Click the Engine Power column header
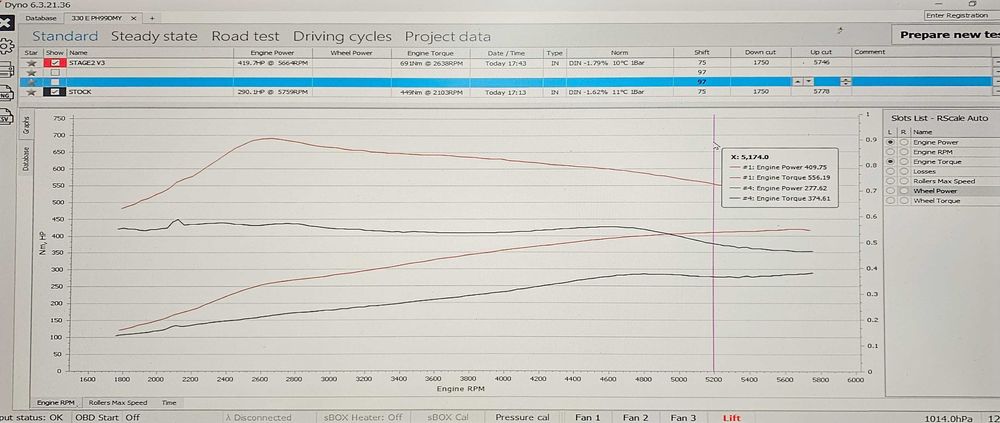 click(272, 52)
